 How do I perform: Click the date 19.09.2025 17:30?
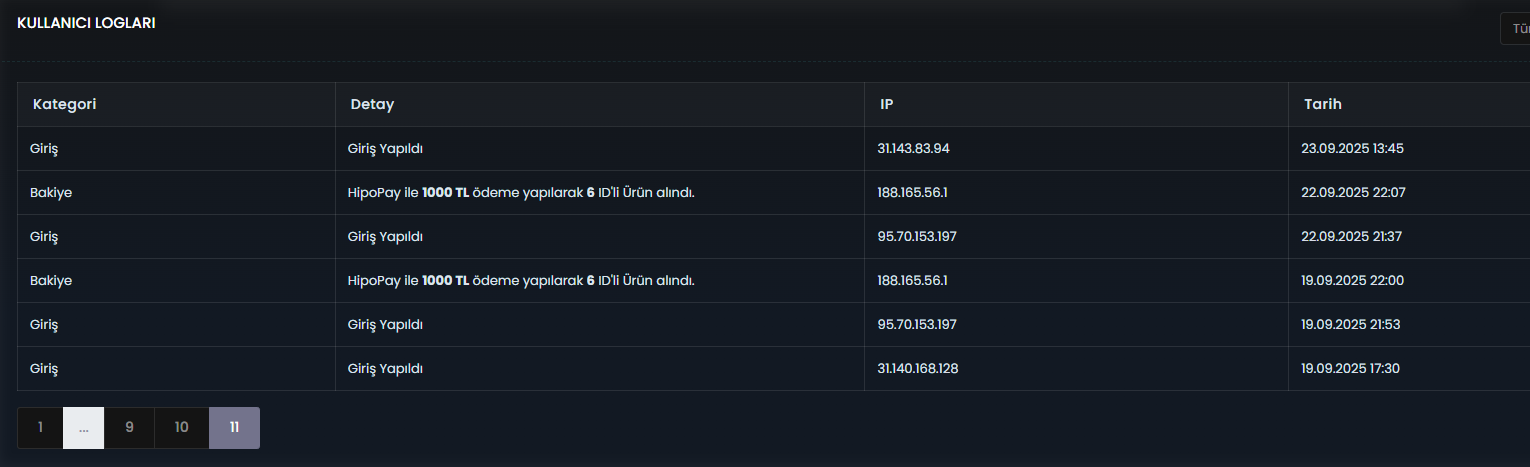[1350, 368]
